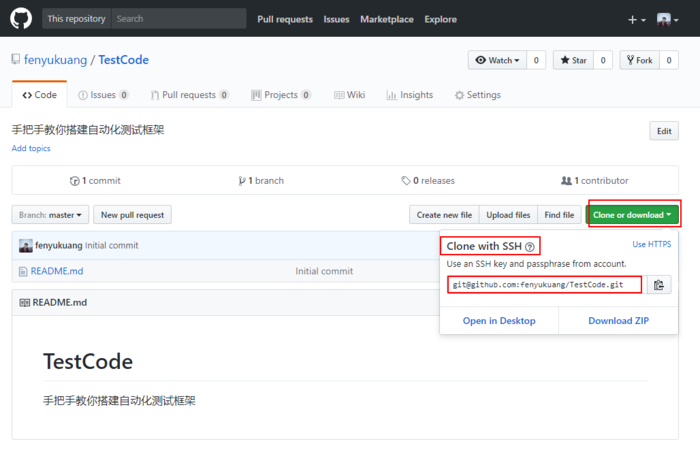Go to Pull requests in top navigation

coord(285,19)
